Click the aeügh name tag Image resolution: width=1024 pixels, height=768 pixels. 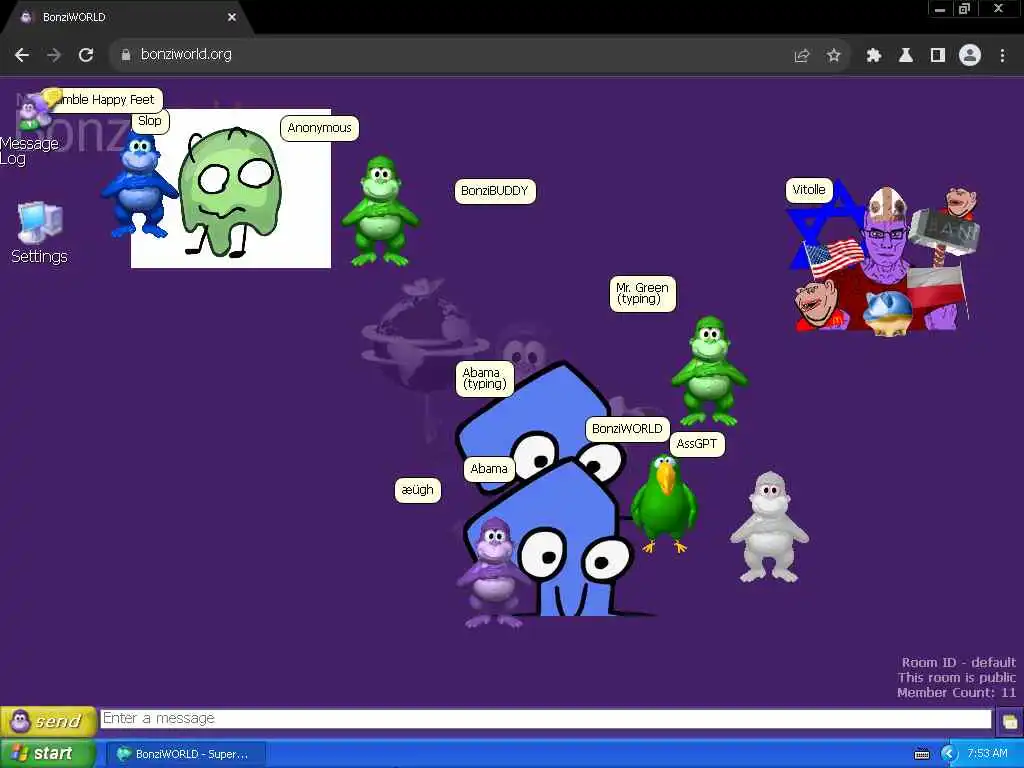(x=417, y=490)
